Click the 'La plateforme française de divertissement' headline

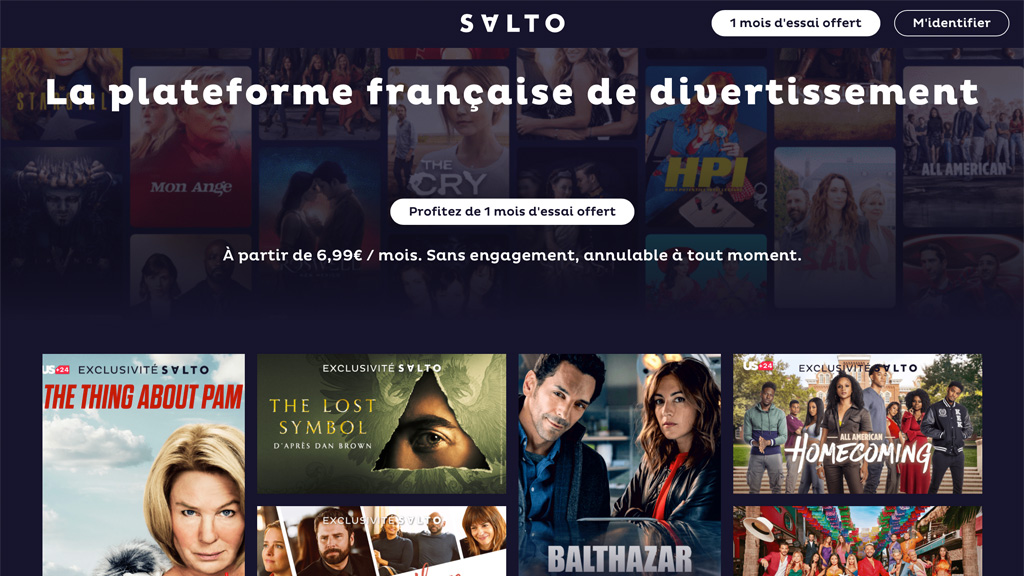[x=512, y=91]
